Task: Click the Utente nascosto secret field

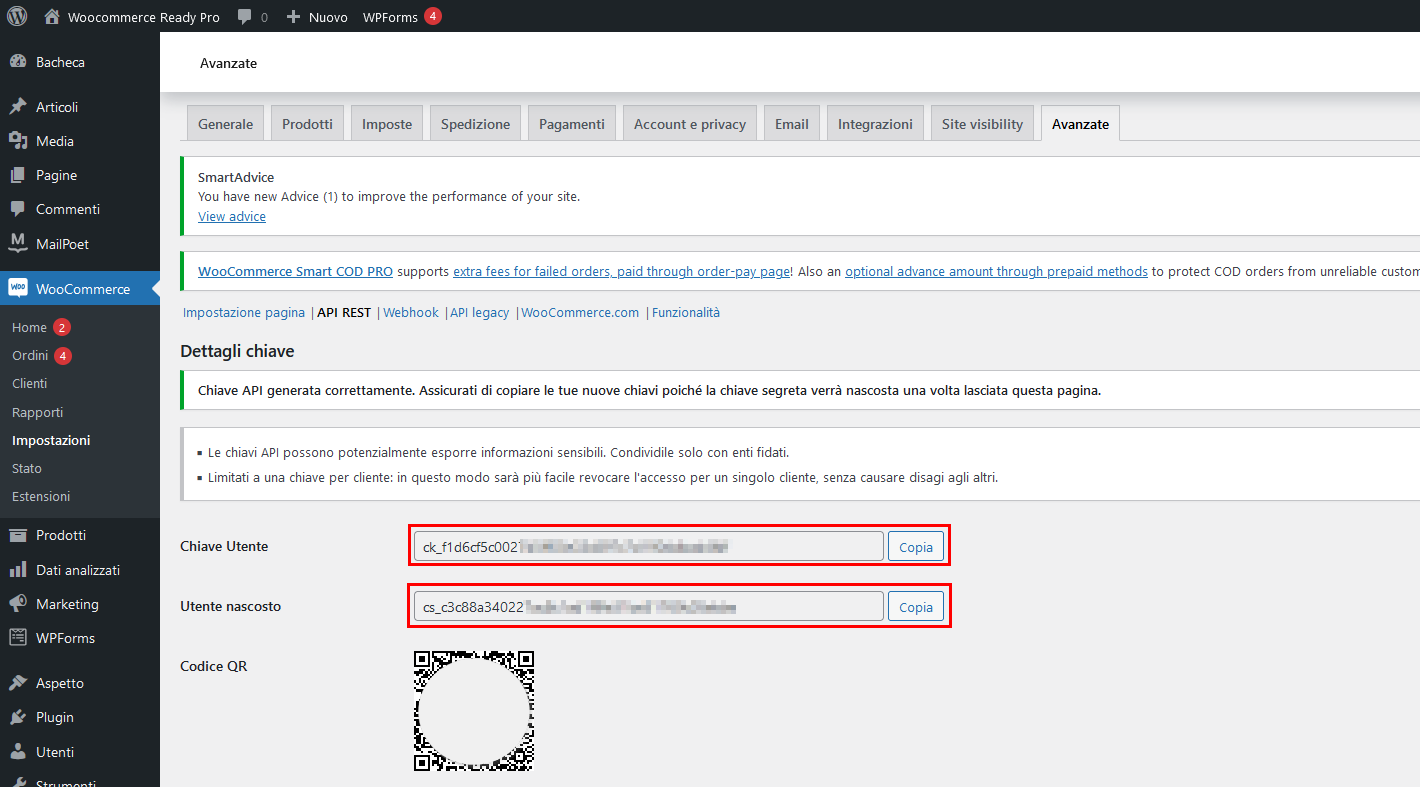Action: point(649,606)
